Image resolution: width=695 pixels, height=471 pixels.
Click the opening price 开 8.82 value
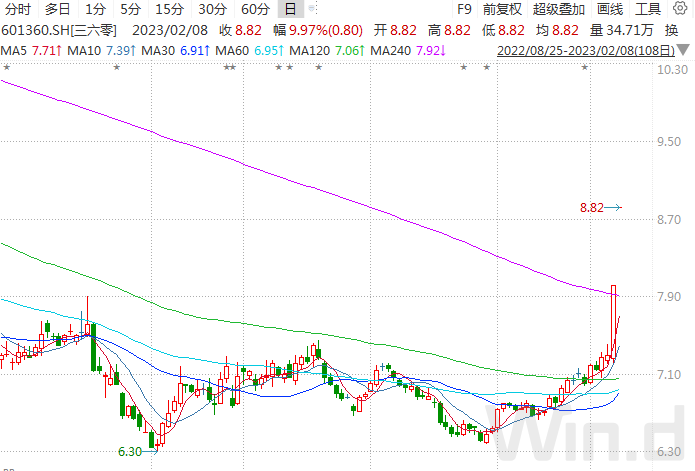click(395, 30)
